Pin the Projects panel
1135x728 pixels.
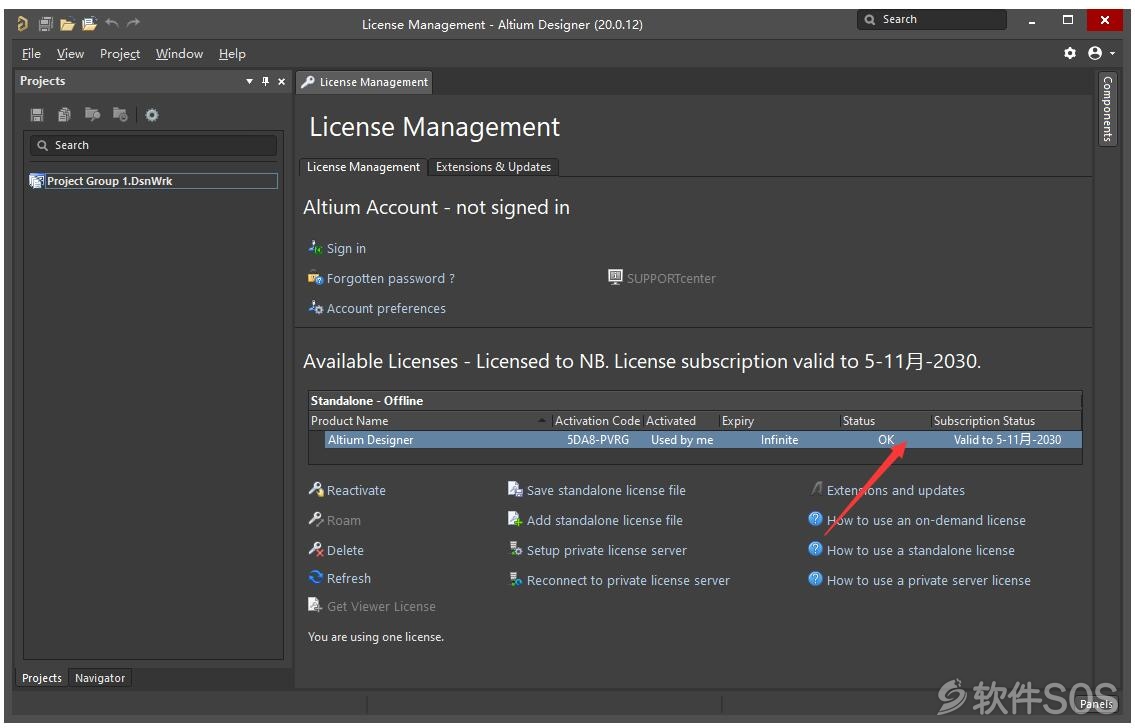pos(266,81)
